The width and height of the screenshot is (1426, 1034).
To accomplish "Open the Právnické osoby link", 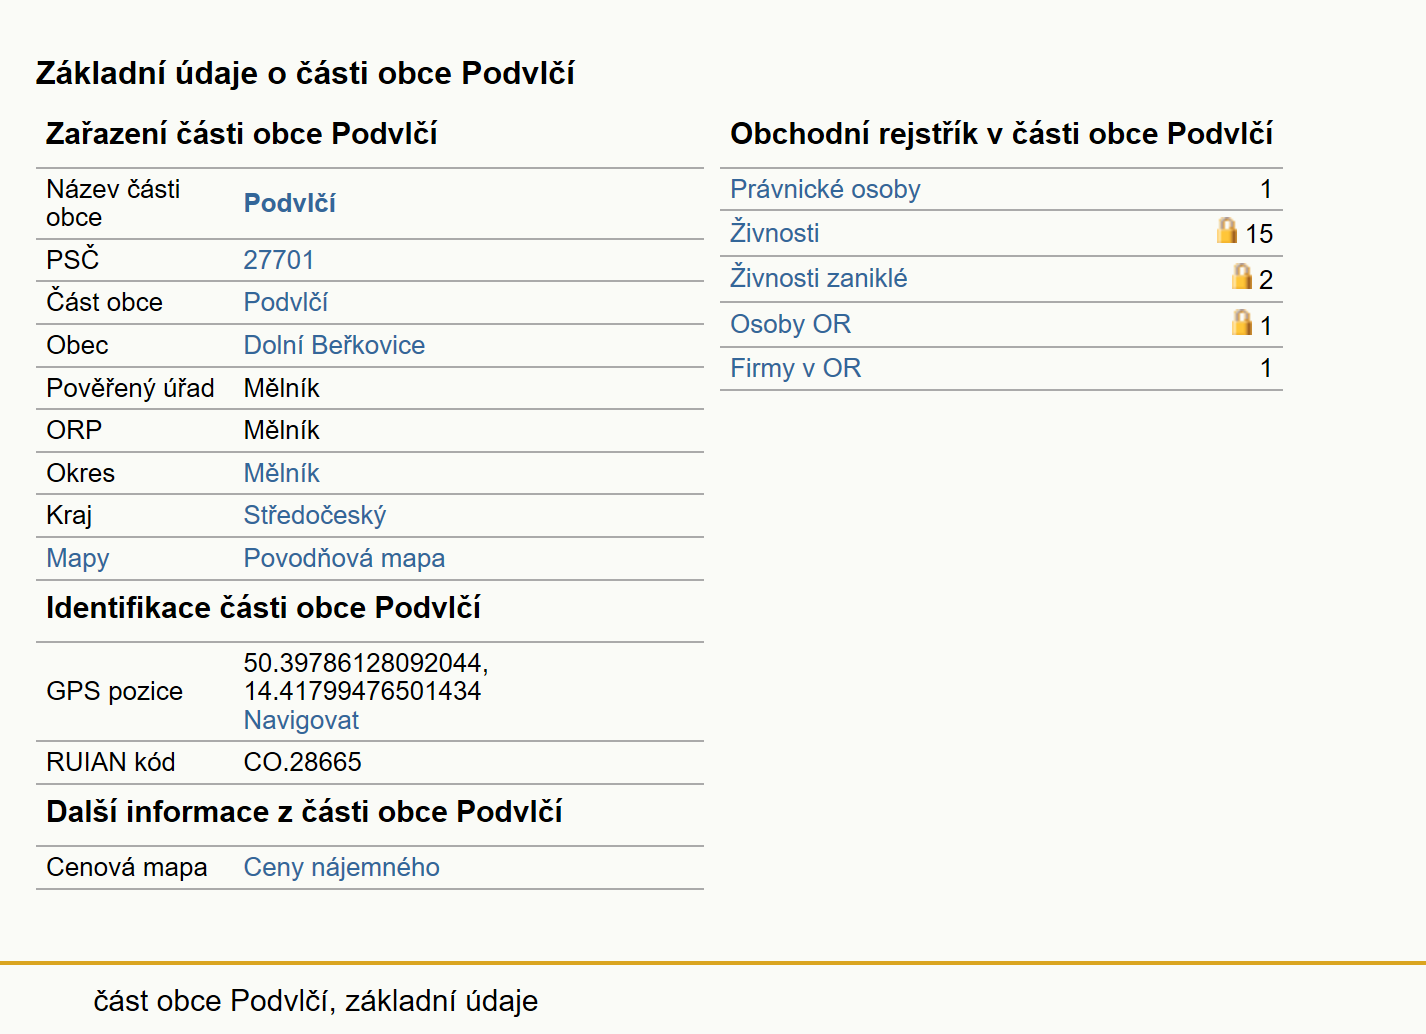I will click(x=825, y=189).
